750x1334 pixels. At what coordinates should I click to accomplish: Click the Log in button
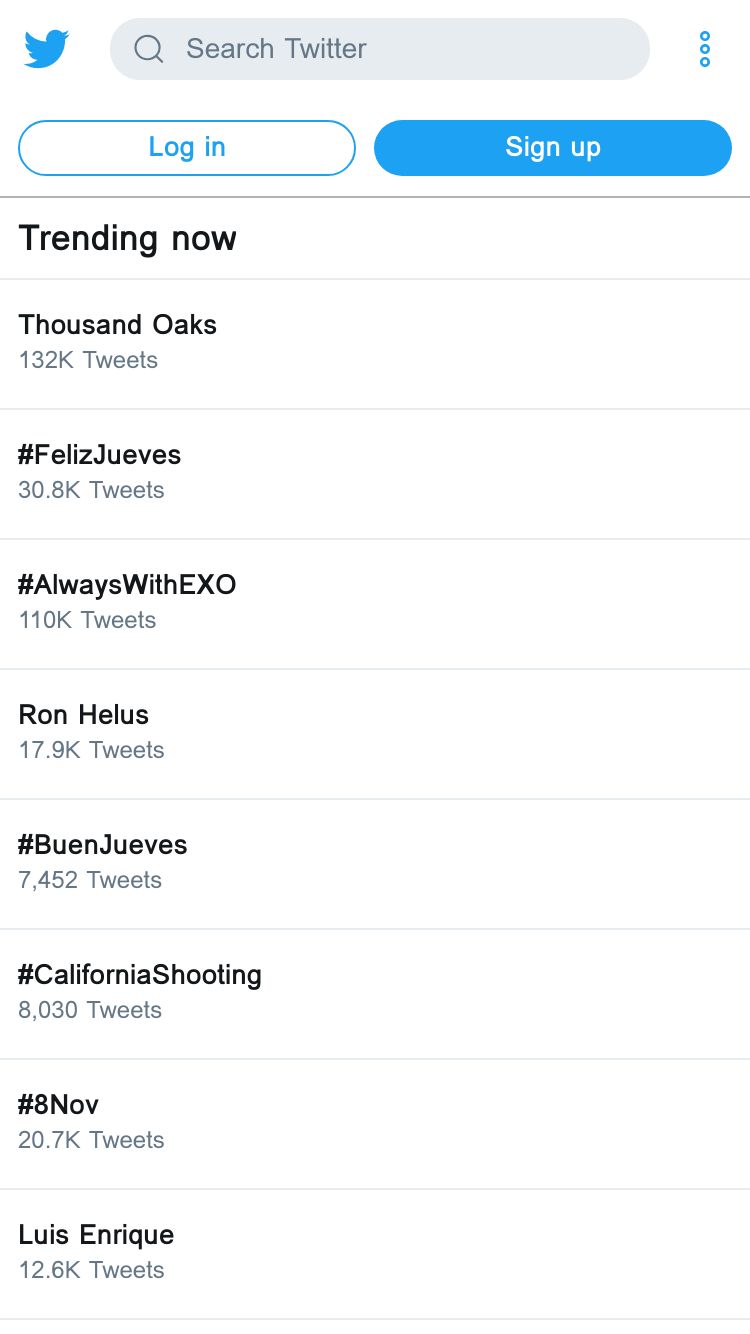tap(187, 148)
